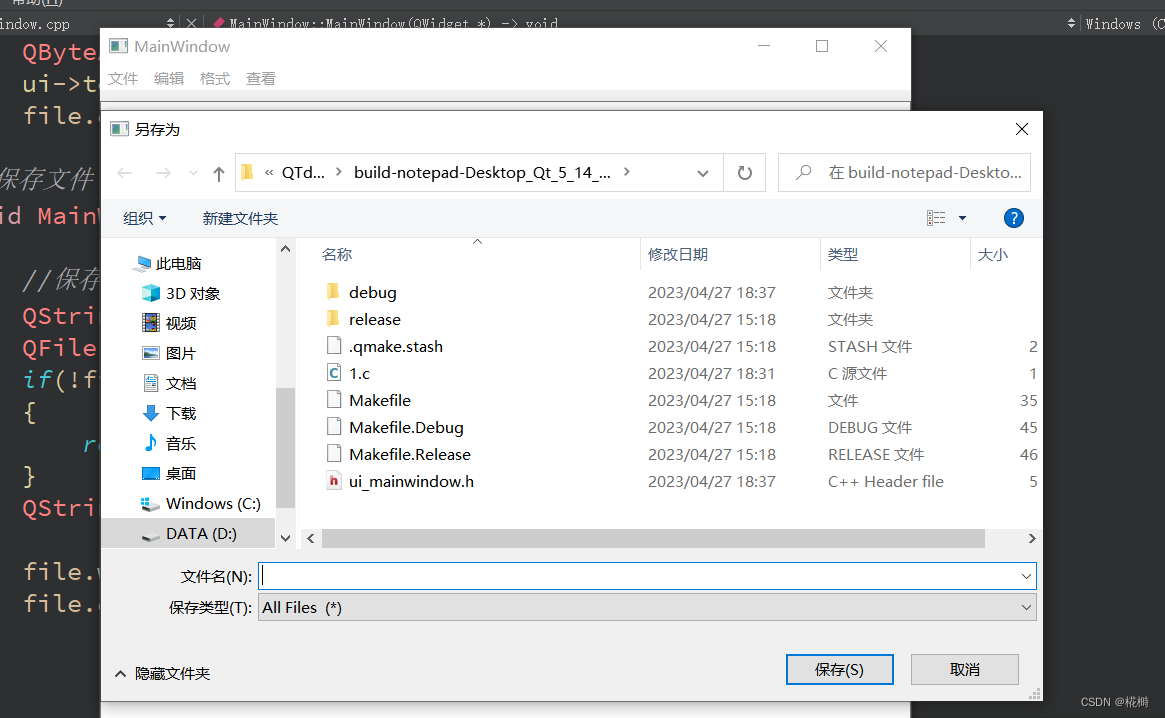The image size is (1165, 718).
Task: Refresh the folder view
Action: coord(744,172)
